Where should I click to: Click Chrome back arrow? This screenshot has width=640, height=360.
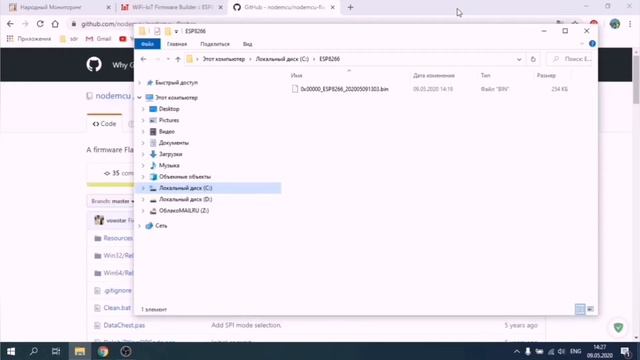(x=10, y=24)
